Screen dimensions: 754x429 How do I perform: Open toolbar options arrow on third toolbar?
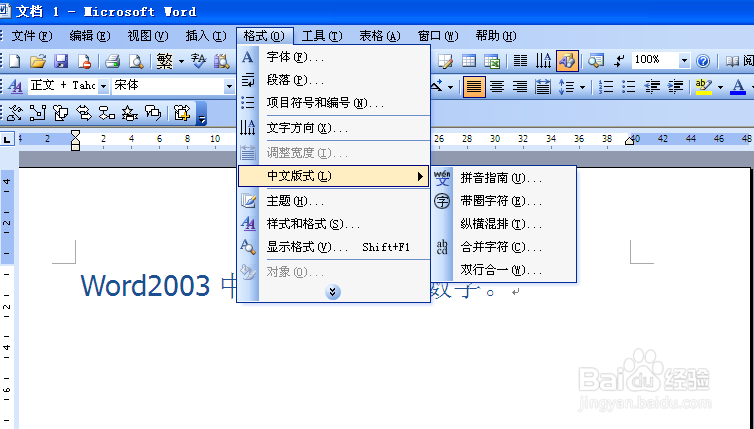pyautogui.click(x=202, y=114)
